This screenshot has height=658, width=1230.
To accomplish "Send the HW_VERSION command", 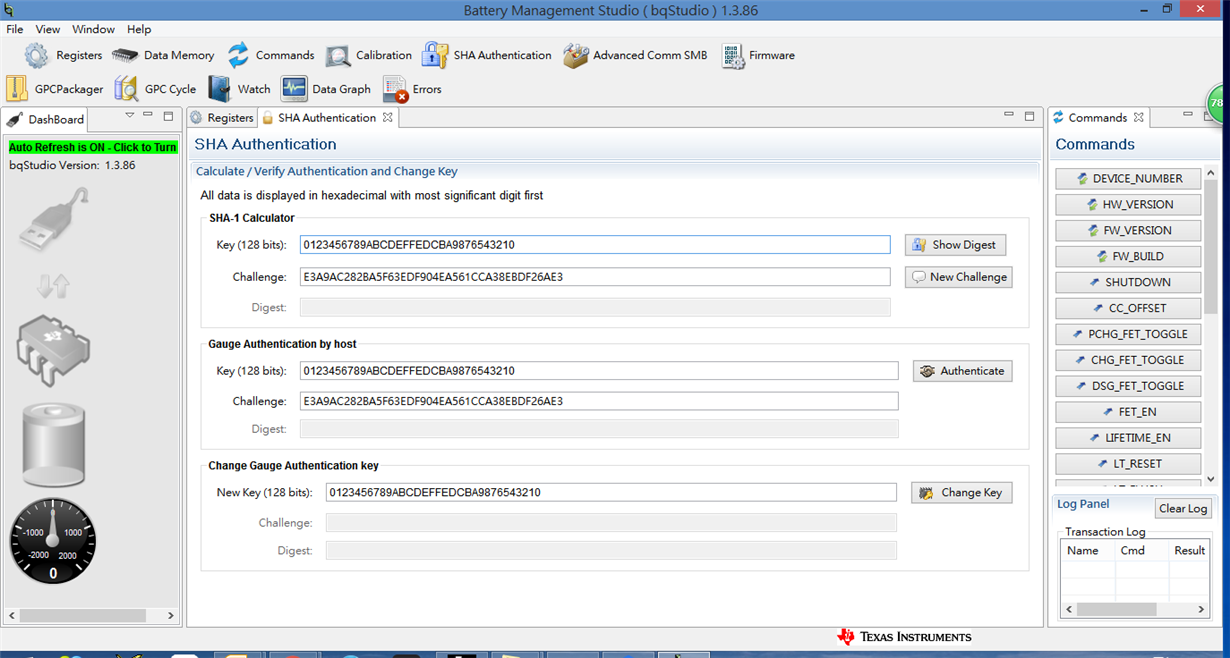I will pos(1129,205).
